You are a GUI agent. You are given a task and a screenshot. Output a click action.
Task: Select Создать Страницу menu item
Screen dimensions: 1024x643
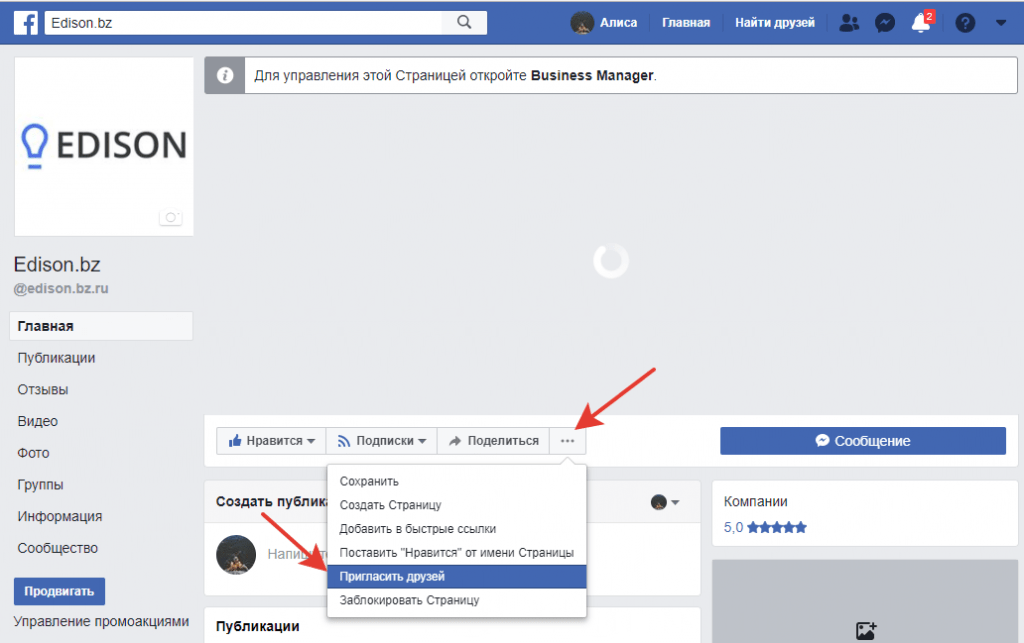point(456,505)
